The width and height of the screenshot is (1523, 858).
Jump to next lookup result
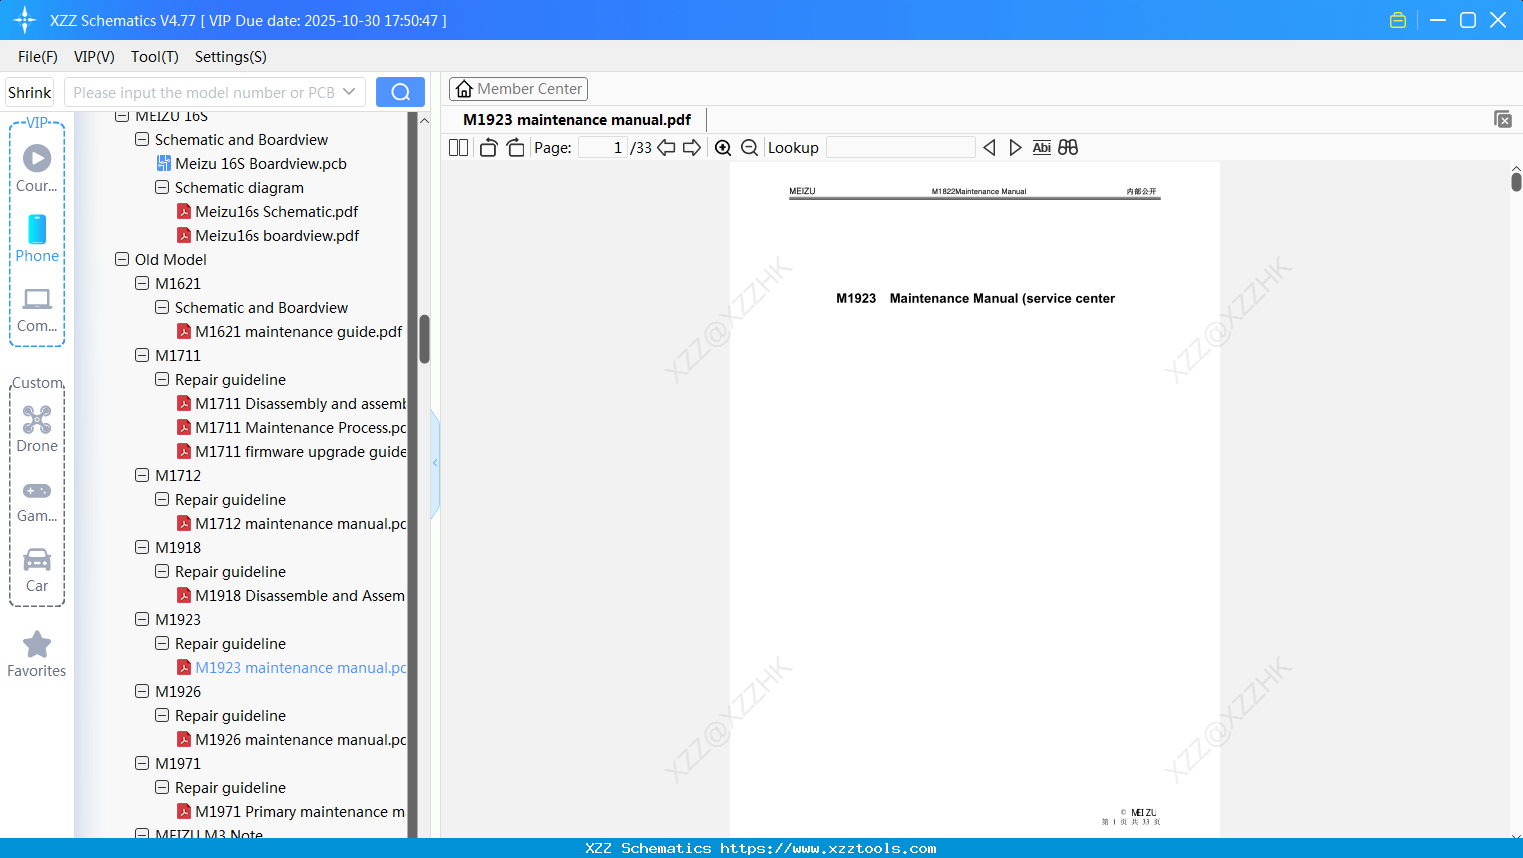(1015, 148)
